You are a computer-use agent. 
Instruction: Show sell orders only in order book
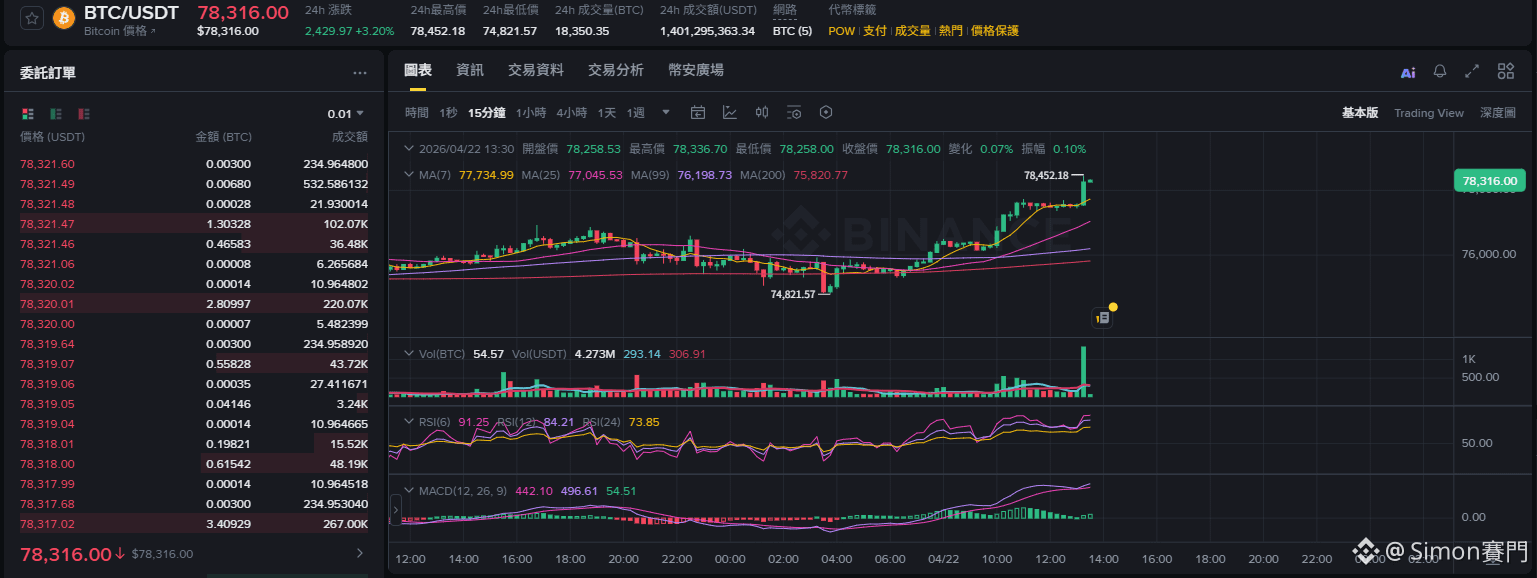tap(84, 114)
